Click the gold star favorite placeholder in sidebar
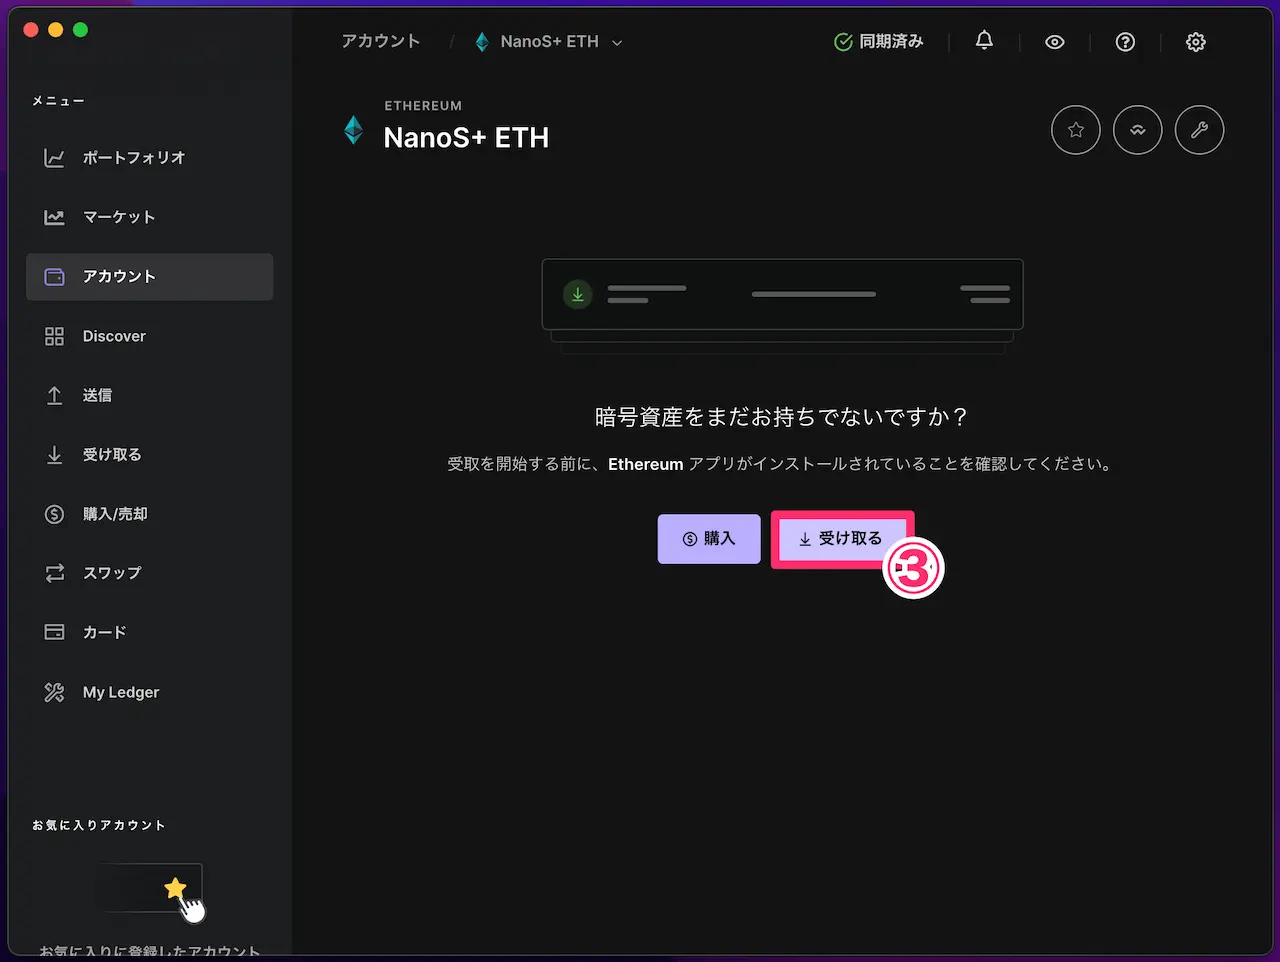 pyautogui.click(x=176, y=888)
